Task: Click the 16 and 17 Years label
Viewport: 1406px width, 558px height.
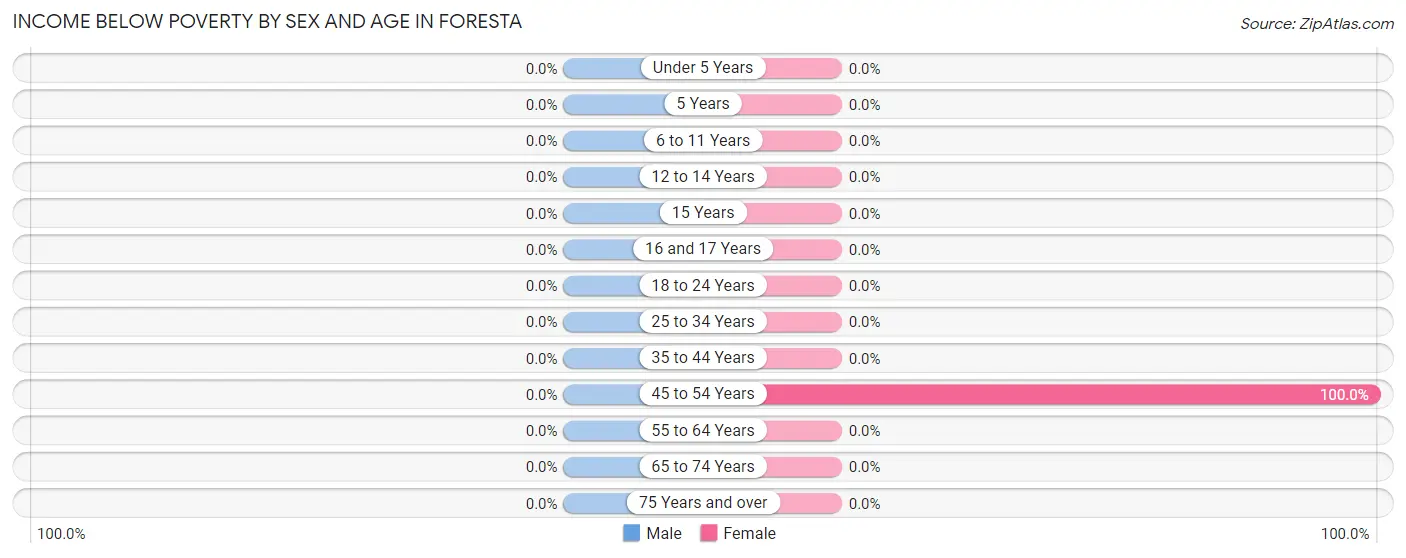Action: click(x=703, y=249)
